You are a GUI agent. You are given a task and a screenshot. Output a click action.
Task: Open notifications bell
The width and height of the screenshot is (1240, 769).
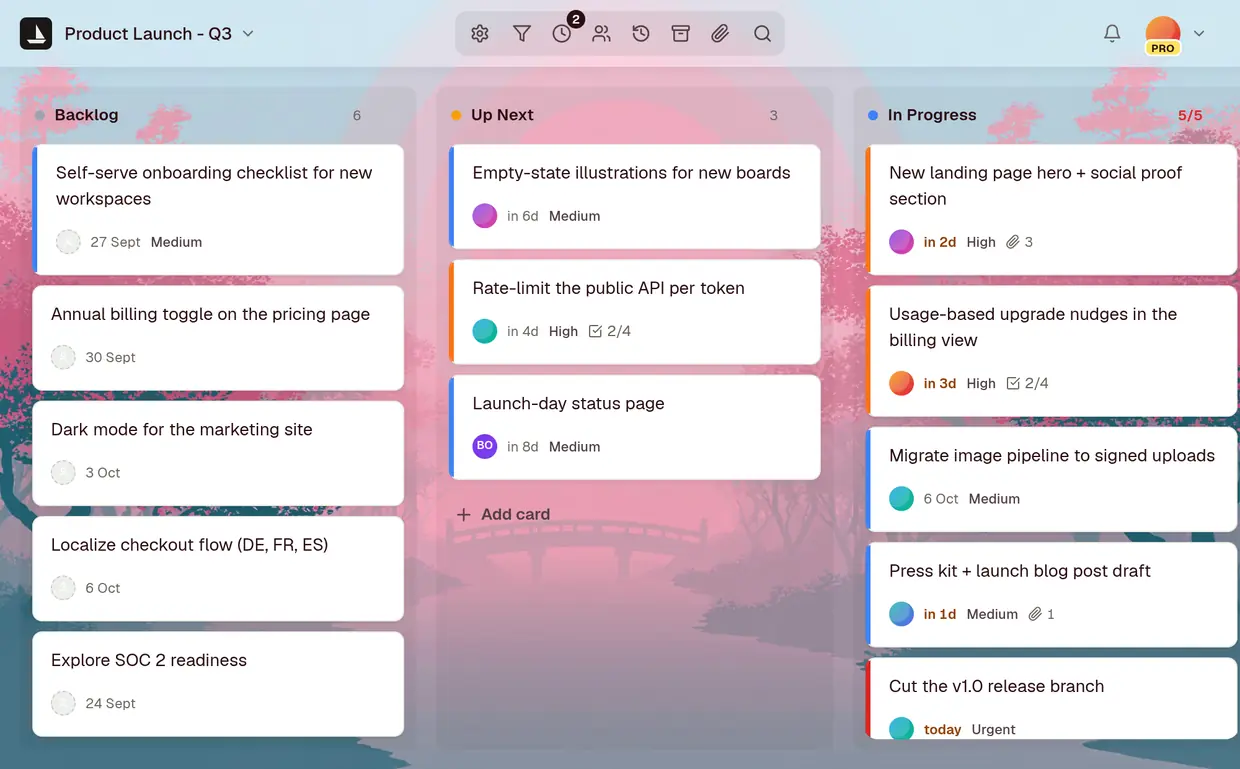1112,34
